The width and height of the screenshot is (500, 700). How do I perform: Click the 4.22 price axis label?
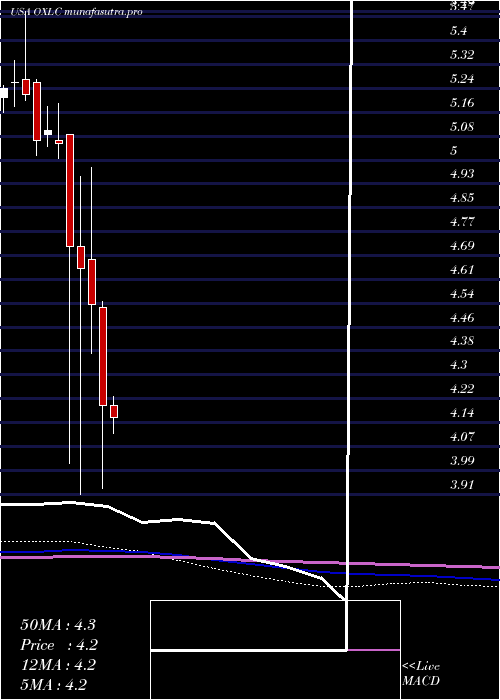pyautogui.click(x=462, y=388)
